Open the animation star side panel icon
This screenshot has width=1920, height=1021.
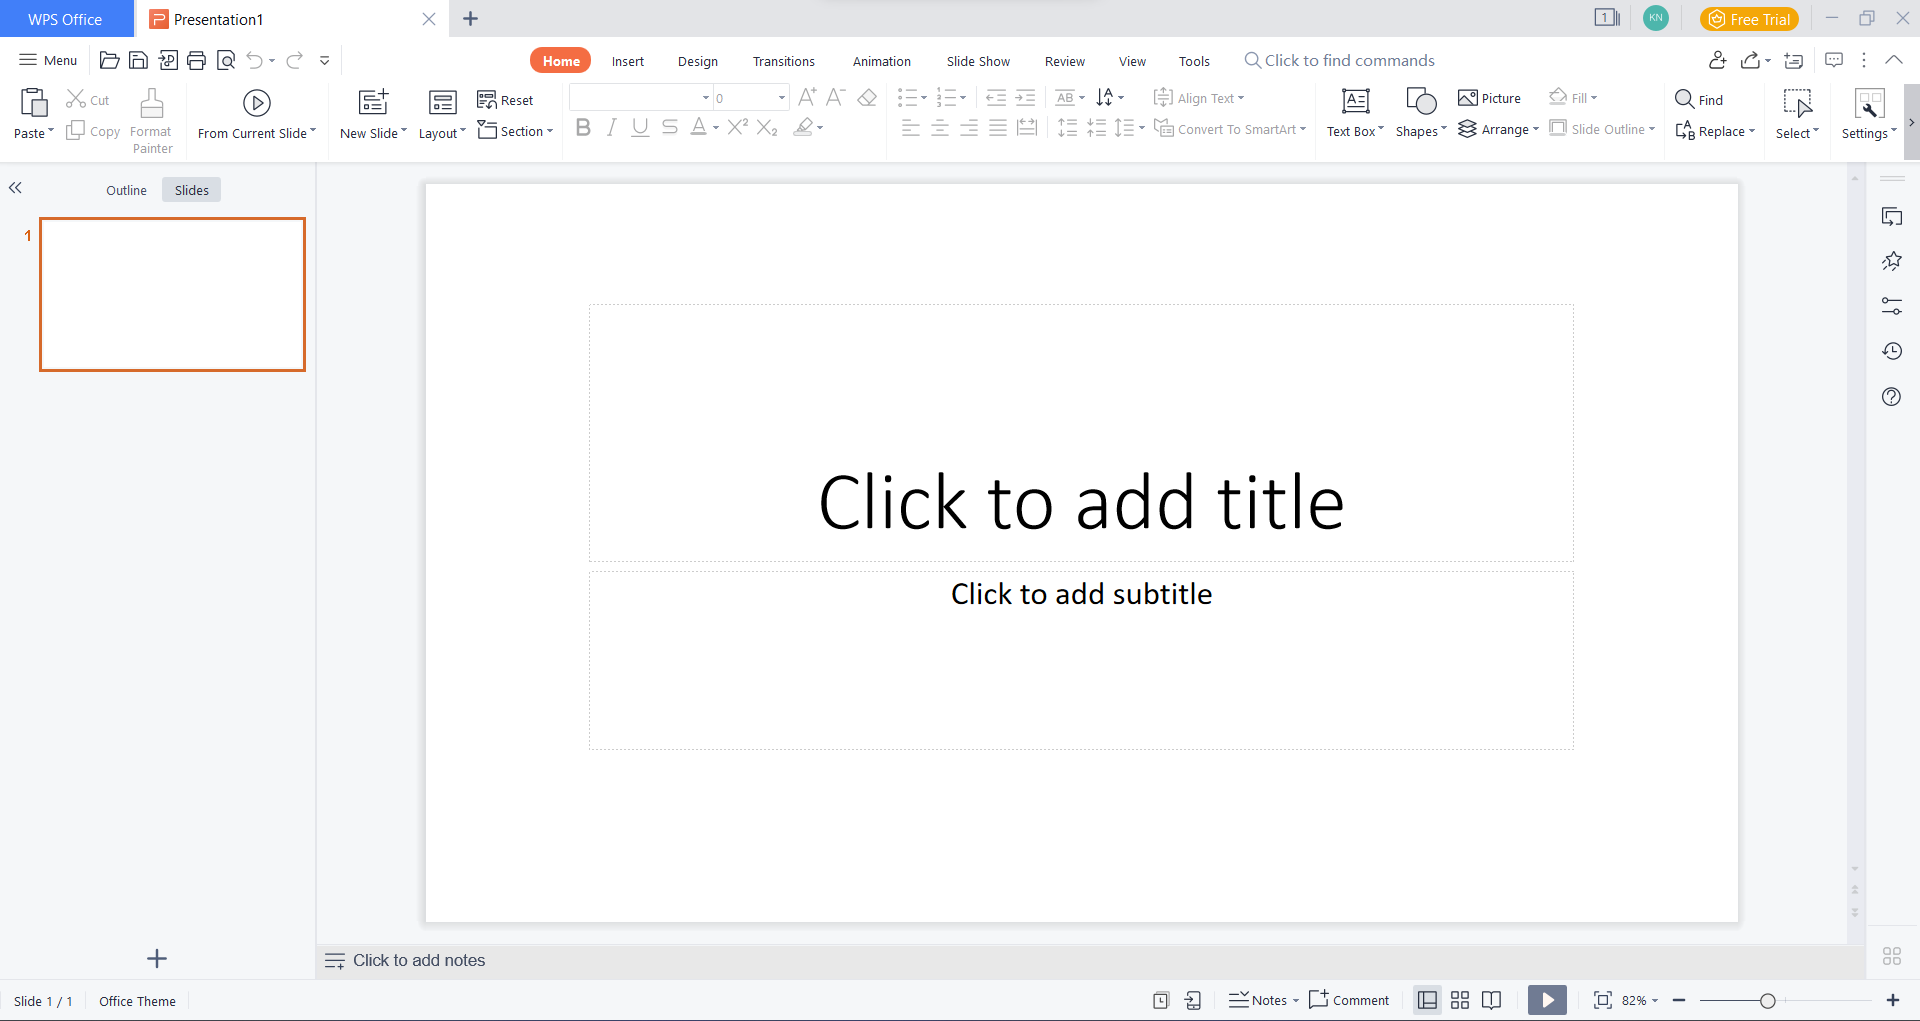click(1891, 261)
